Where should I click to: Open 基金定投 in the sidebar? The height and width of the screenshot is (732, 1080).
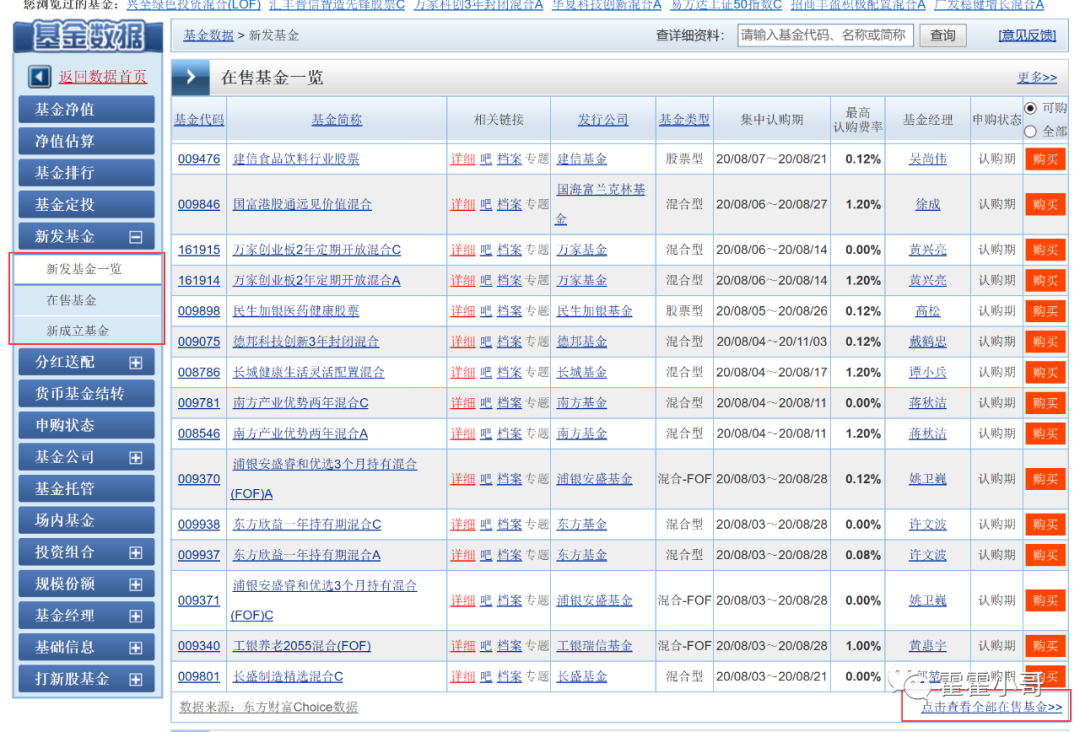[87, 205]
